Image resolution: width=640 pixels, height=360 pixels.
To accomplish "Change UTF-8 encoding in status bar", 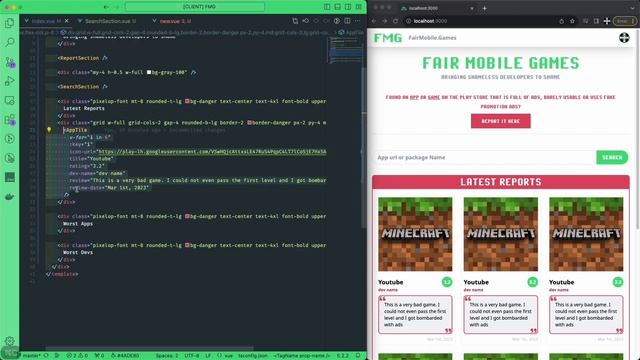I will click(x=191, y=356).
